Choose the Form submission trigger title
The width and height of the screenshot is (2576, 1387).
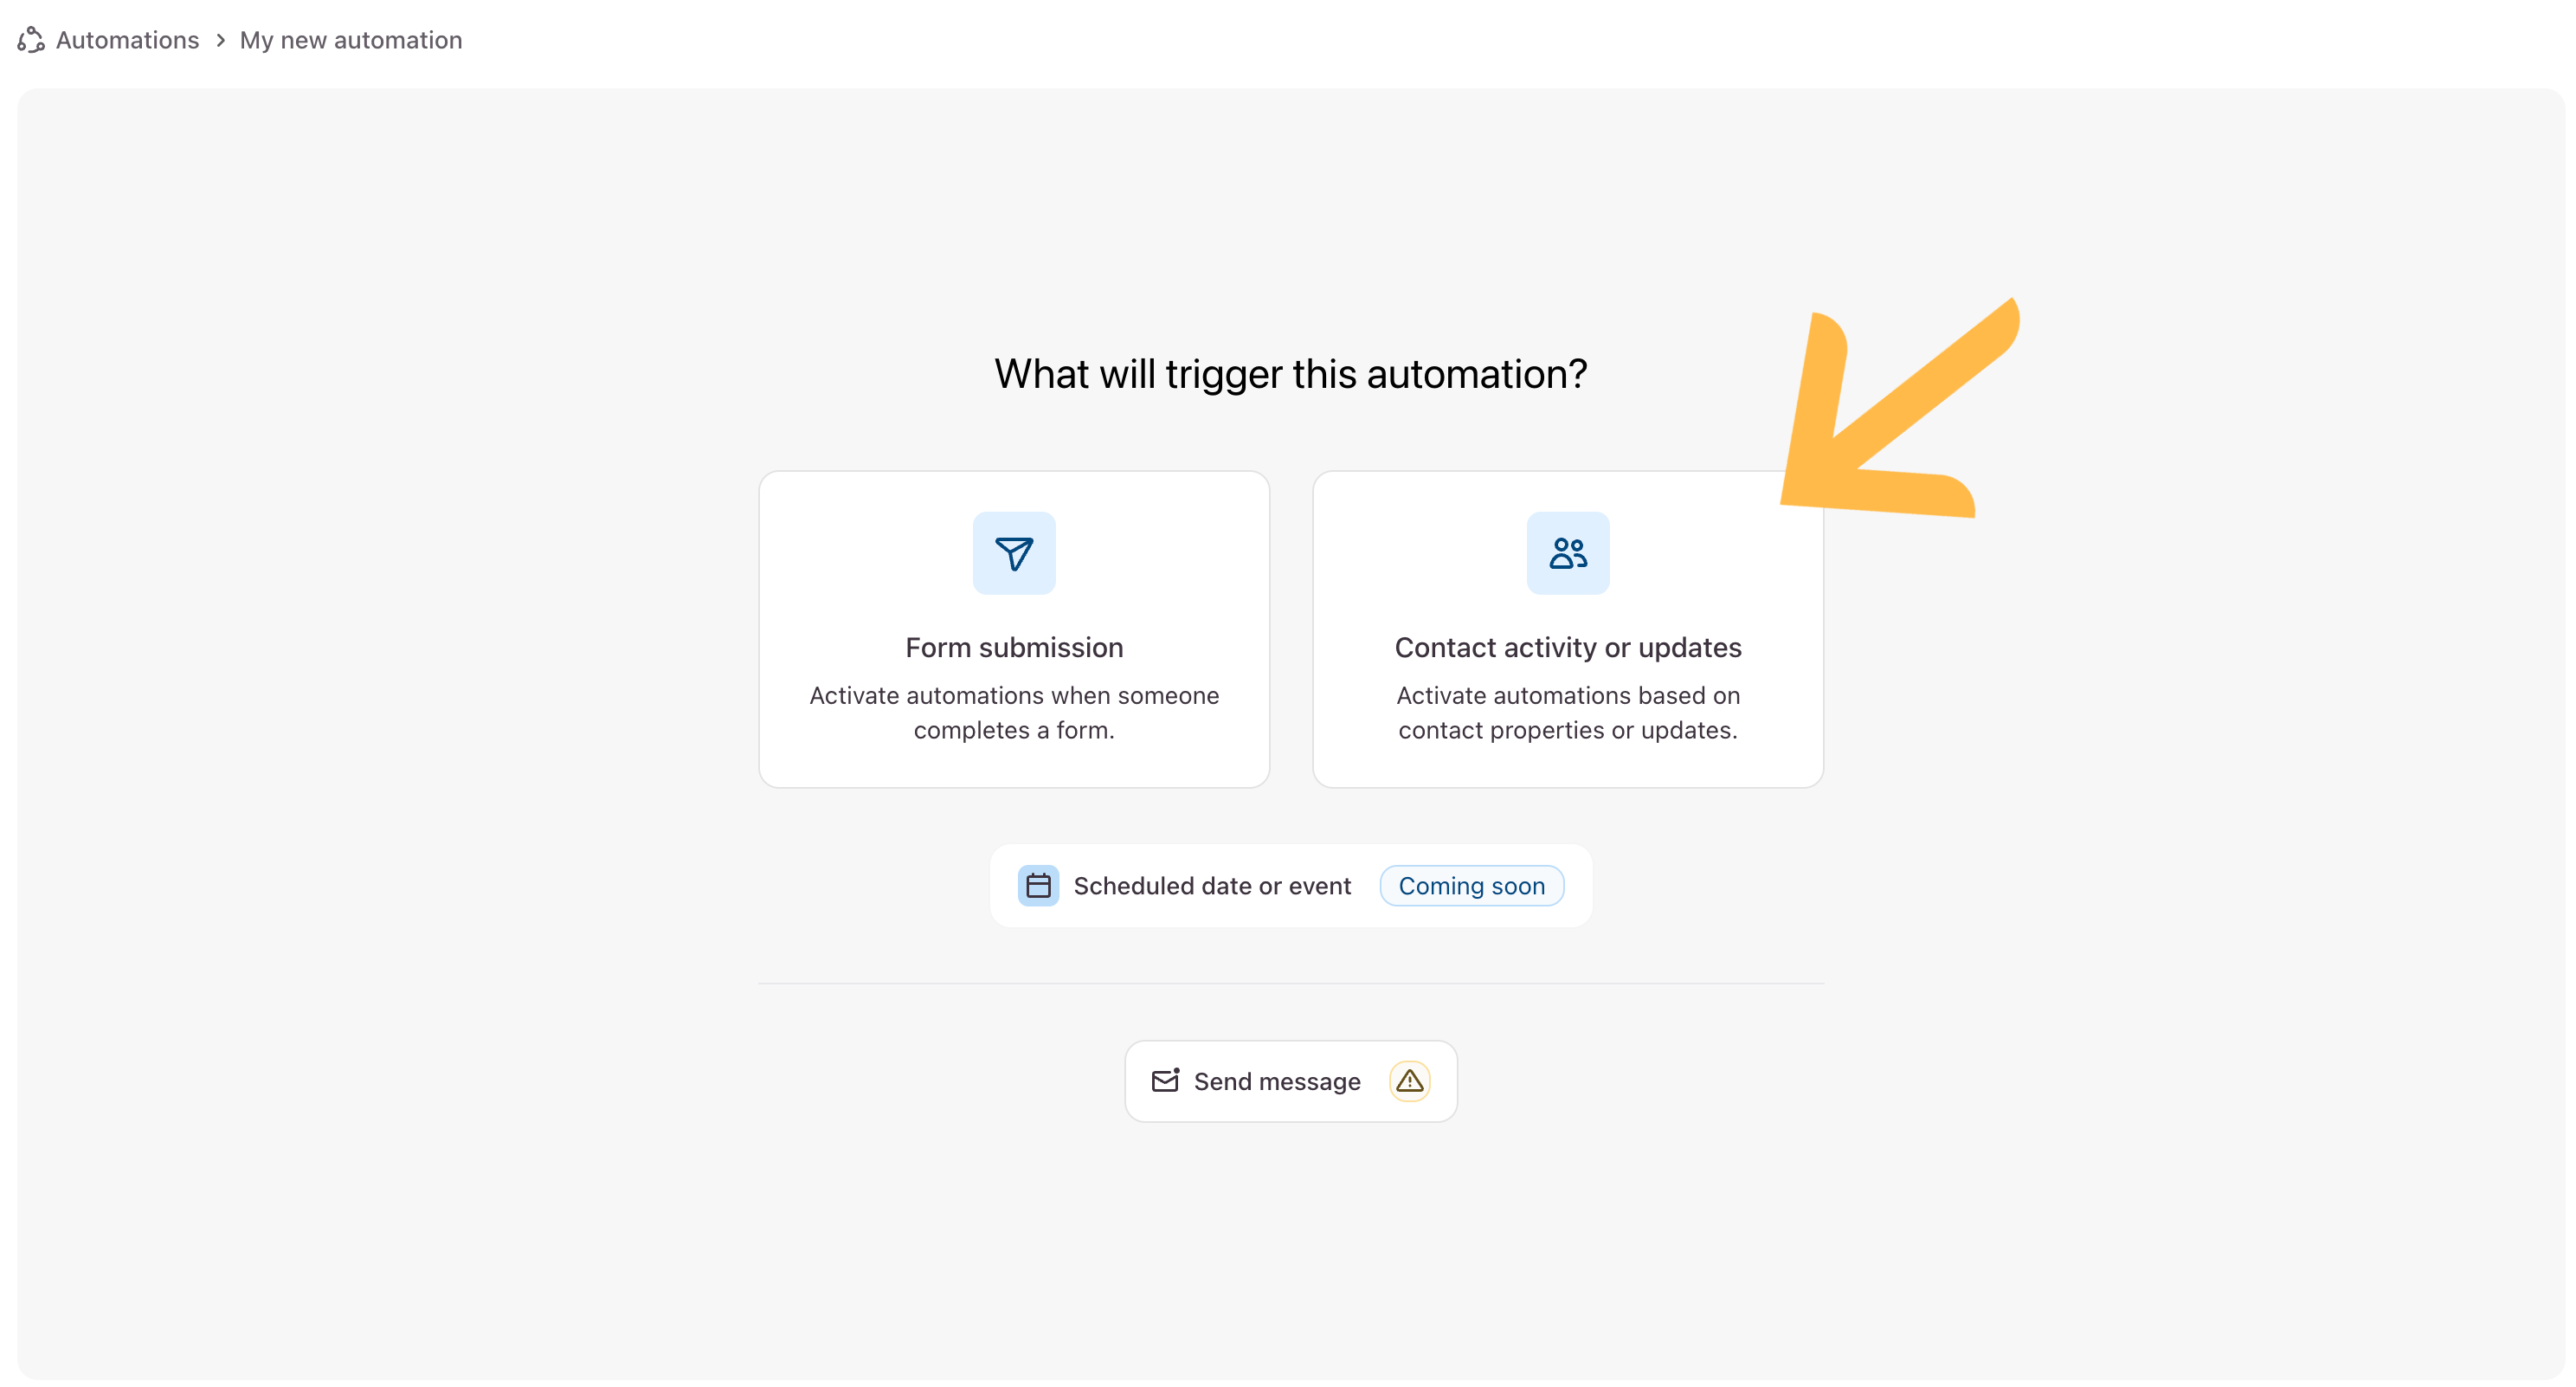1013,647
